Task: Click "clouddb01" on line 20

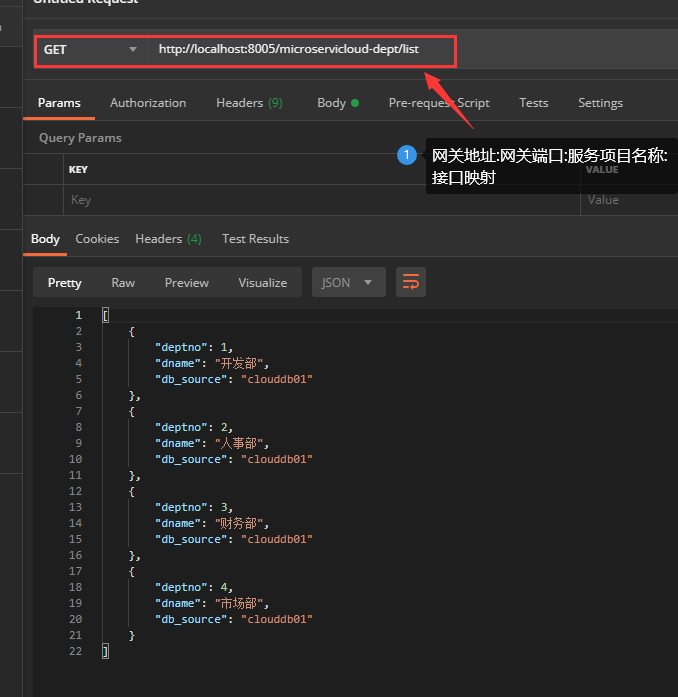Action: tap(277, 619)
